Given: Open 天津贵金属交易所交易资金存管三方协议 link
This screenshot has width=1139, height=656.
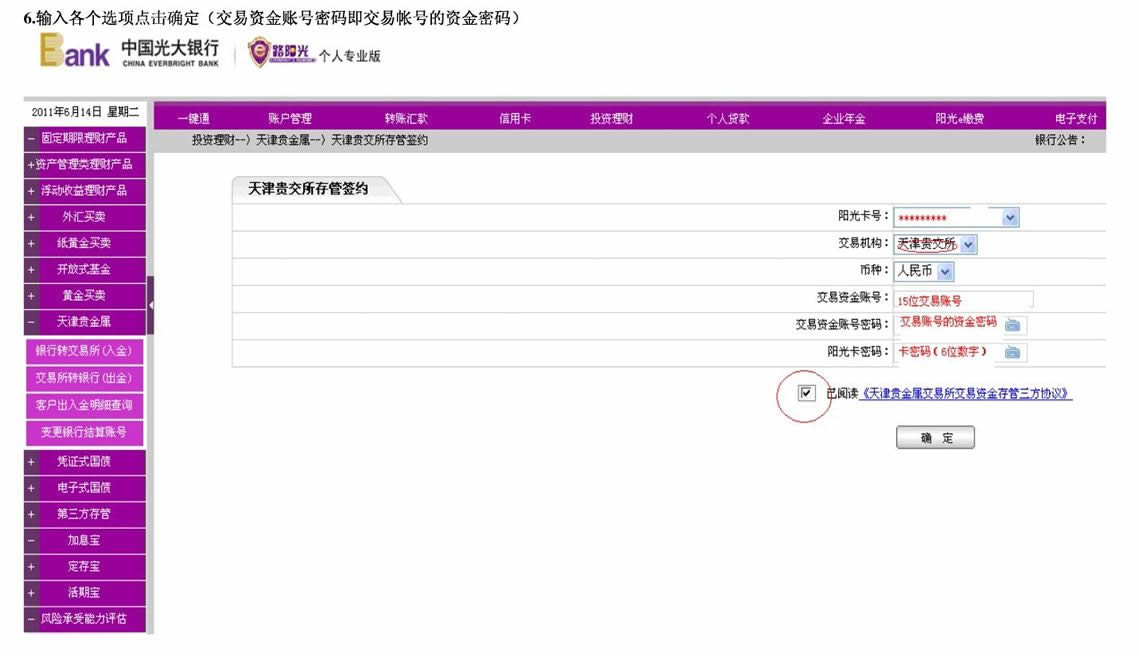Looking at the screenshot, I should [965, 393].
